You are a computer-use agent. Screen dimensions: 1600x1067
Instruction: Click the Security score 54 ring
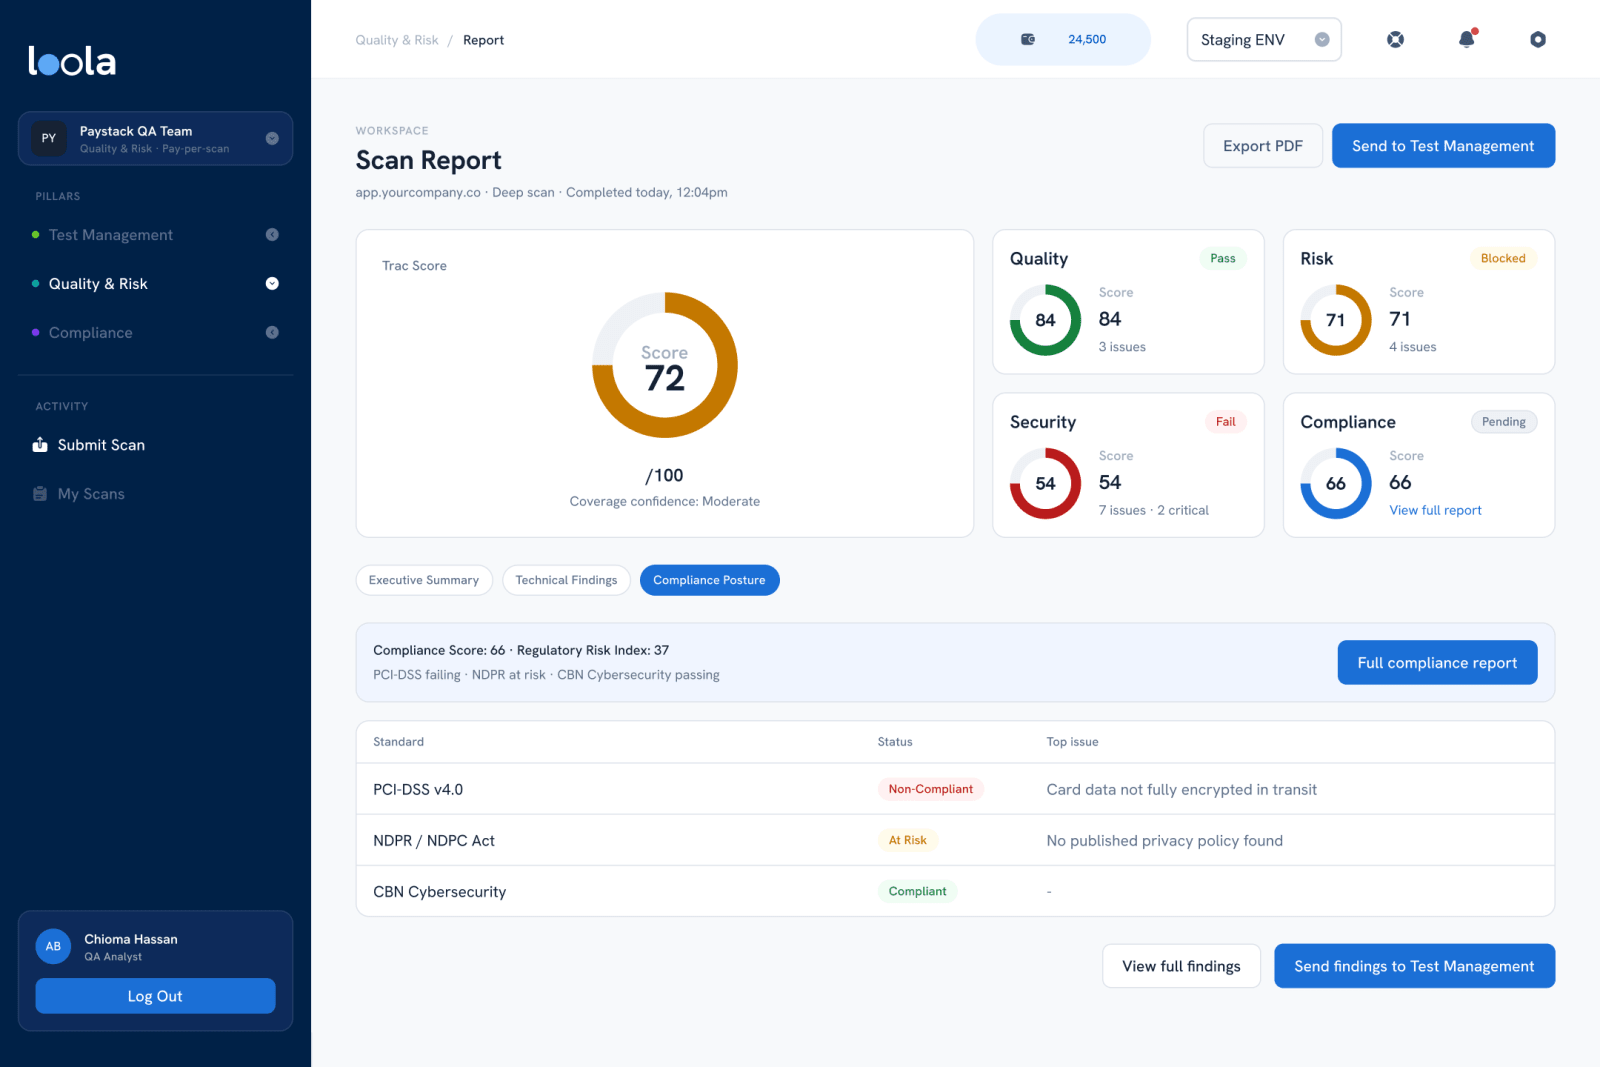[1045, 483]
